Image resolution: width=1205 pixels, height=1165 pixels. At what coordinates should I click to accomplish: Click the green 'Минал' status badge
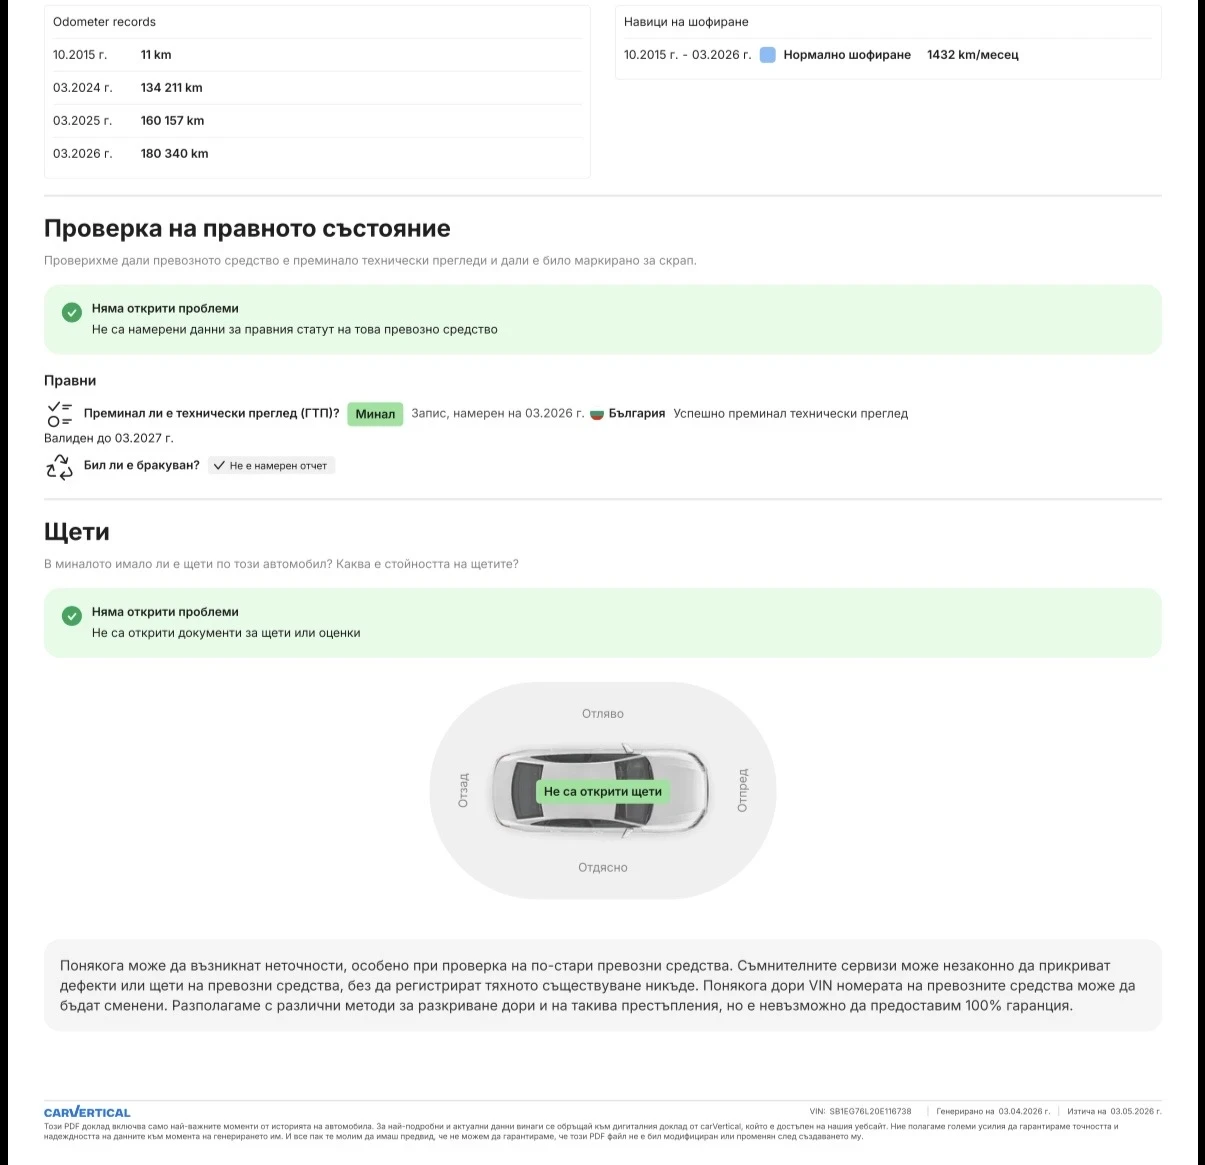coord(375,414)
